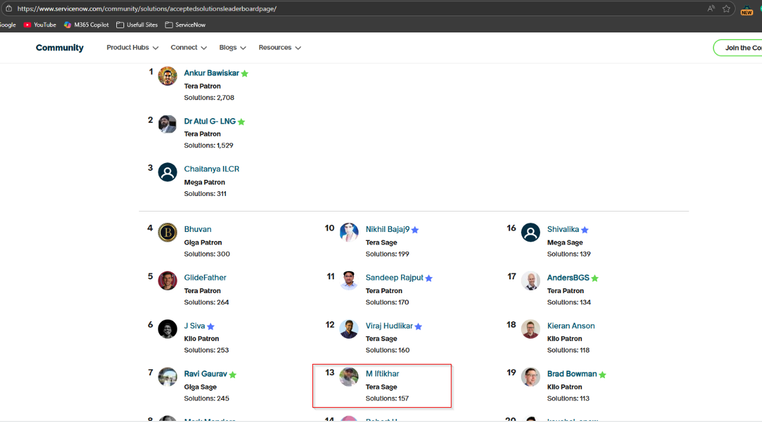Click the read aloud icon in address bar
Screen dimensions: 762x422
point(711,9)
